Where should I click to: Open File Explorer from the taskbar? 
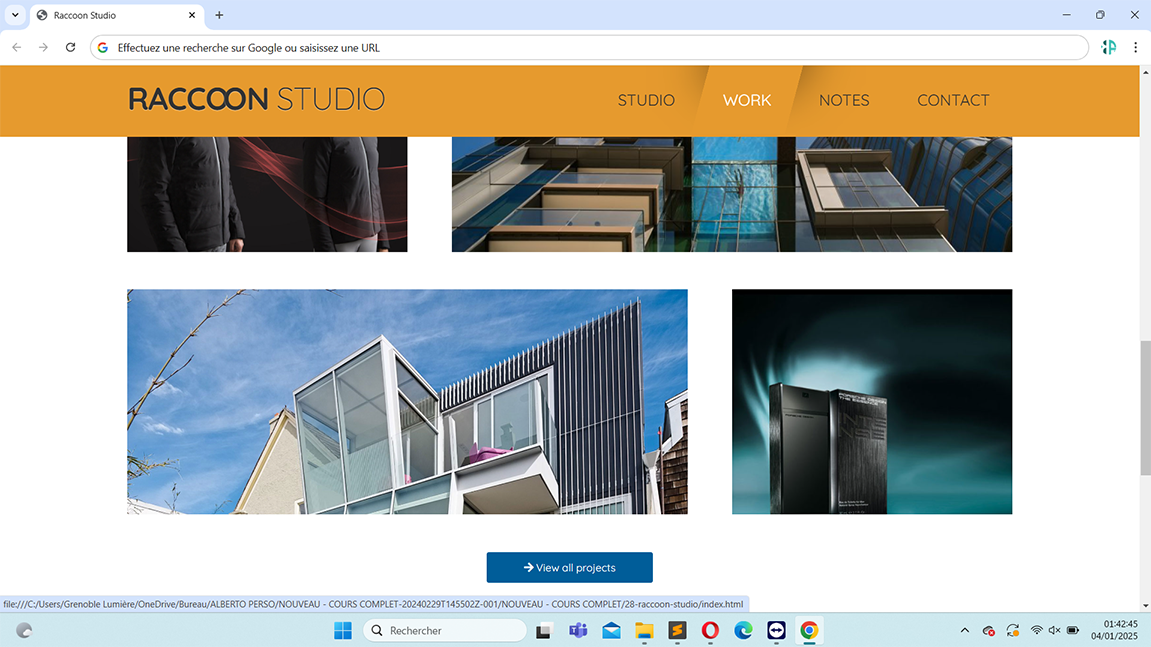coord(644,630)
